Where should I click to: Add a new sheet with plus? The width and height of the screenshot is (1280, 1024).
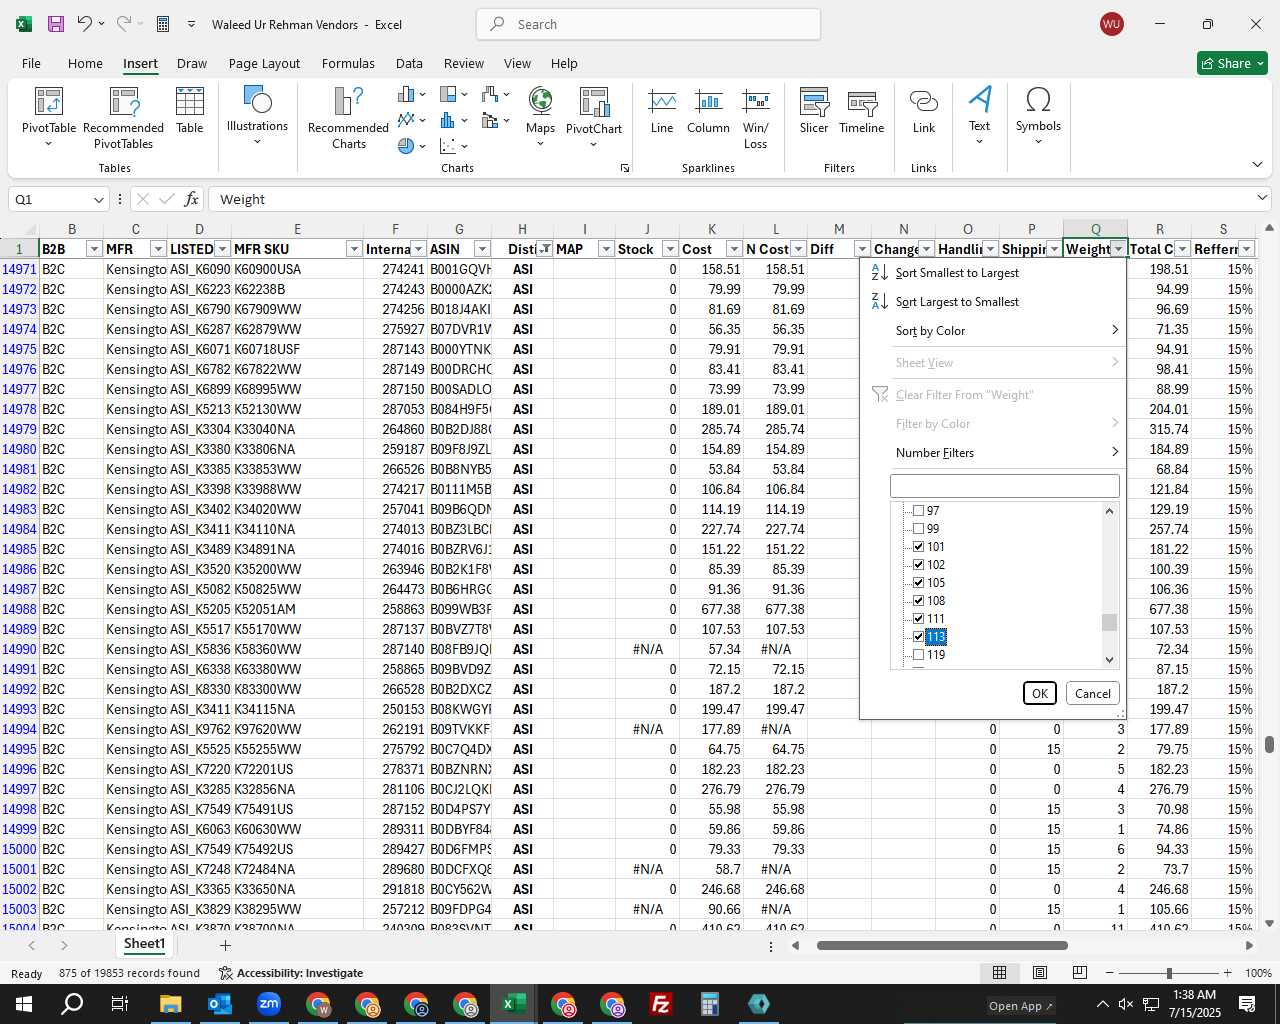tap(225, 945)
